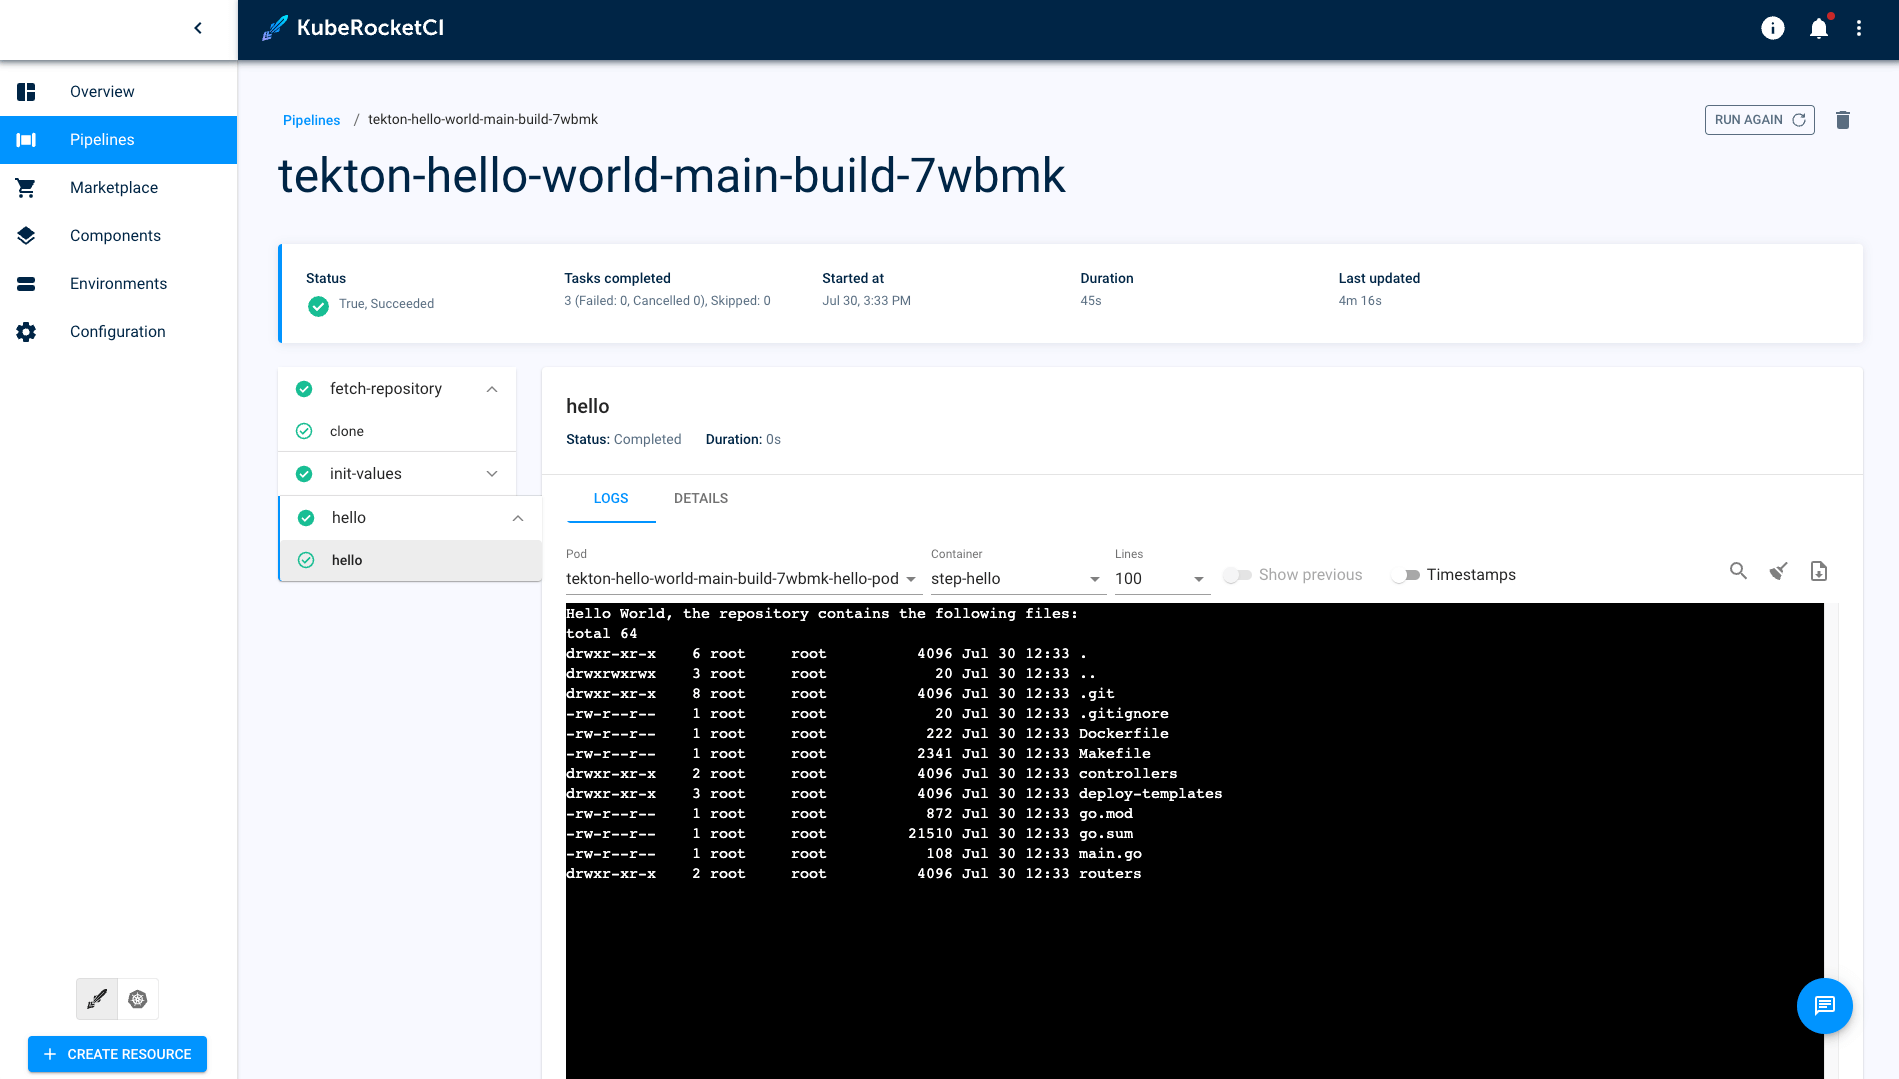Switch to the DETAILS tab
The width and height of the screenshot is (1899, 1079).
click(x=700, y=498)
